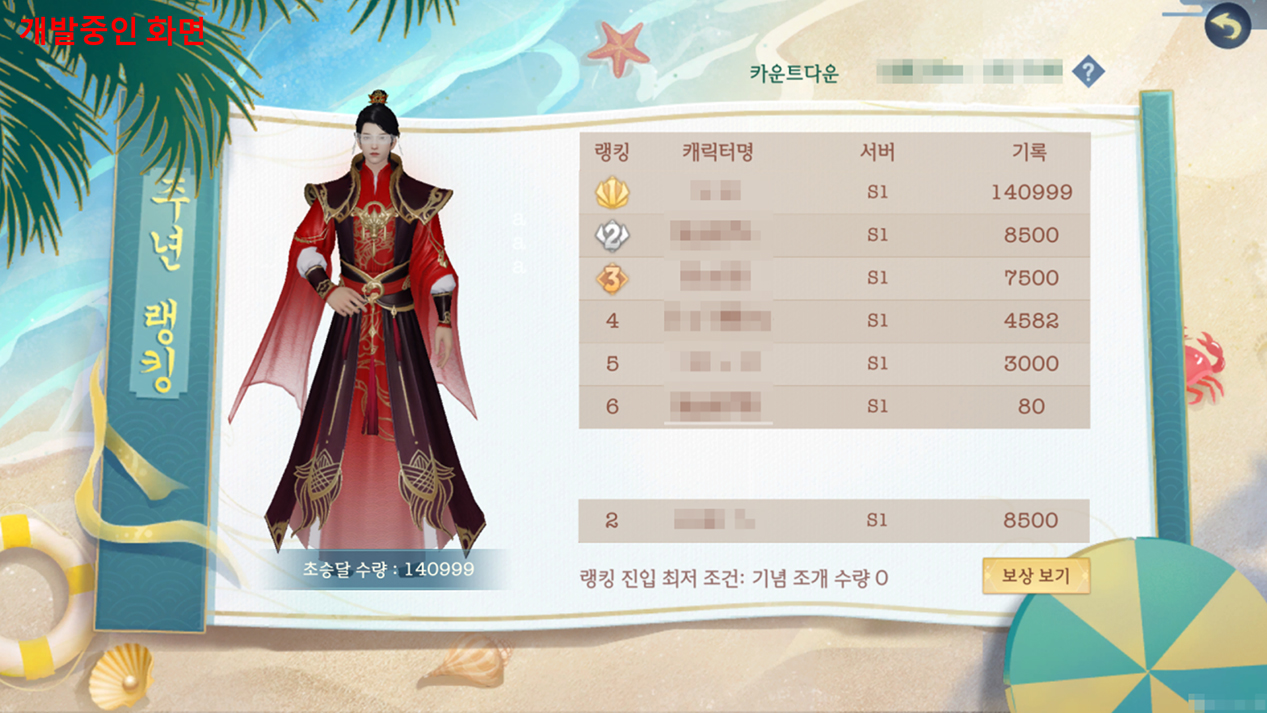This screenshot has height=713, width=1267.
Task: Click the silver second-place rank badge
Action: [612, 235]
